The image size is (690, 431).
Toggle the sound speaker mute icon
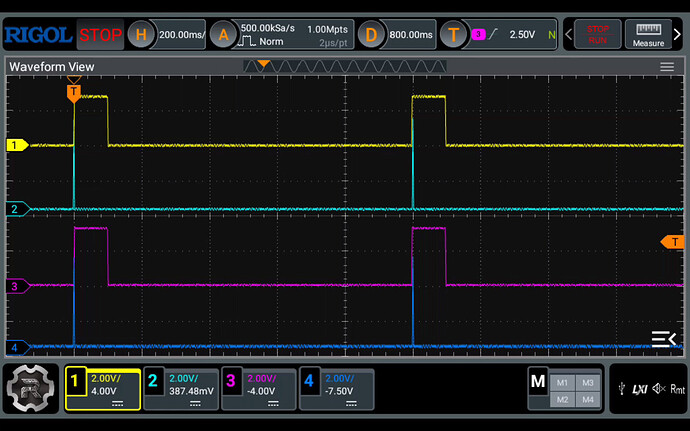657,388
